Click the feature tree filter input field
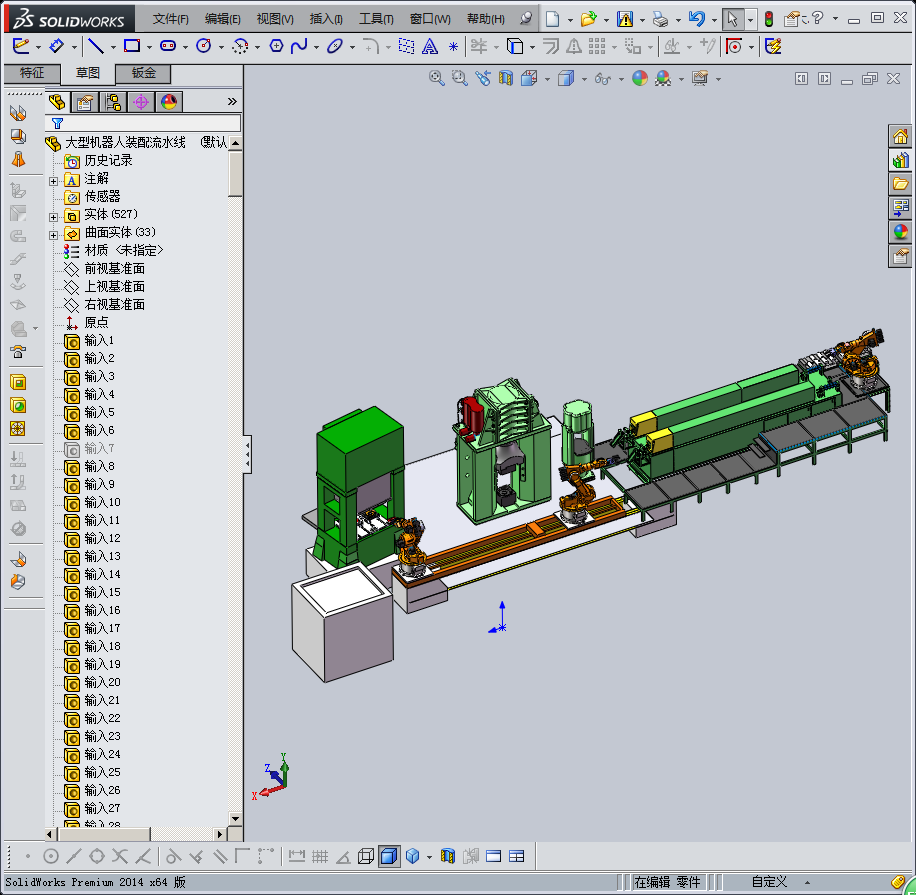This screenshot has width=916, height=895. point(150,123)
